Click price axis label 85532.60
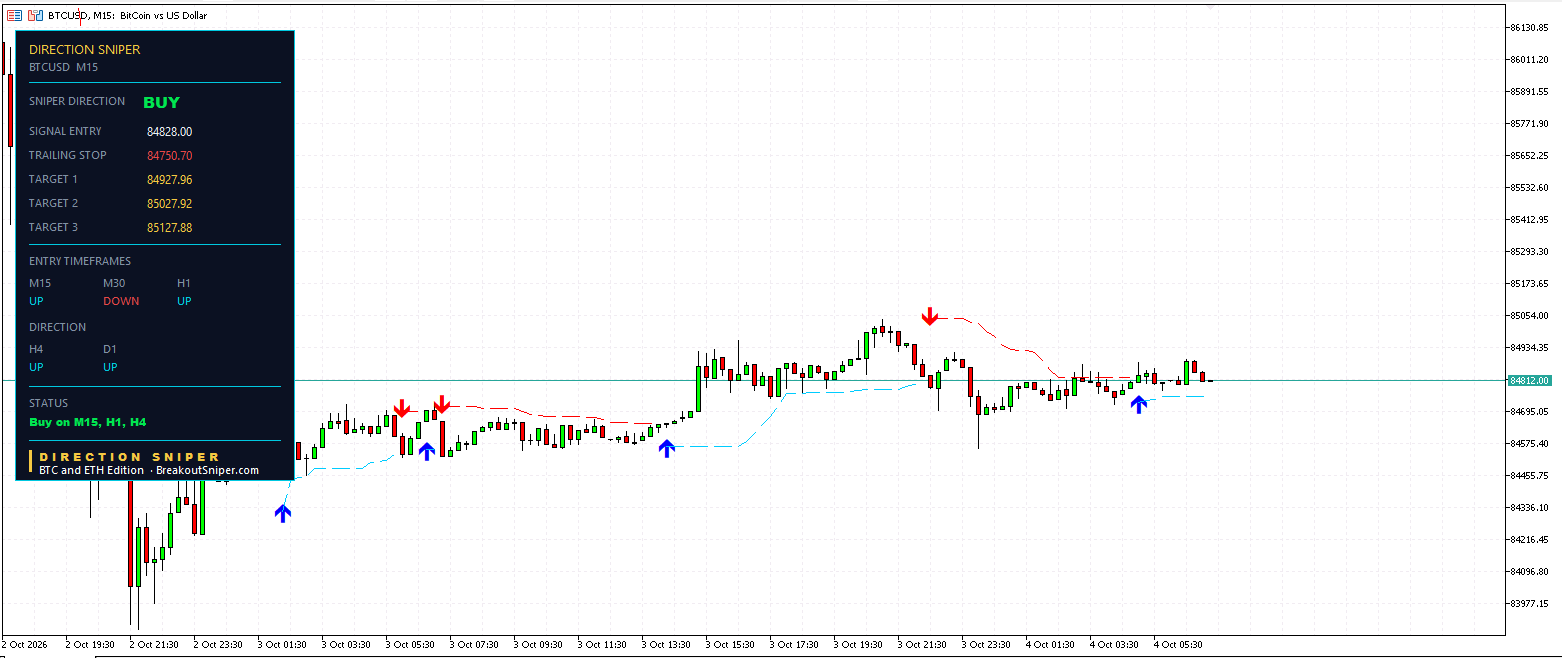This screenshot has height=658, width=1562. pos(1529,187)
